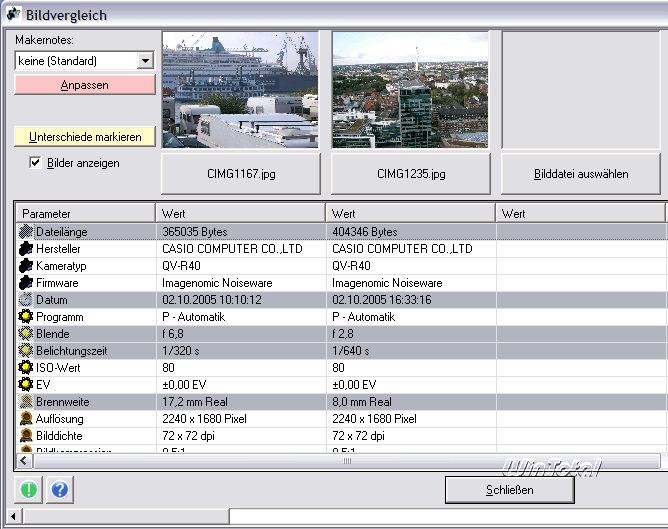Click Bilddatei auswählen to load third image
668x529 pixels.
click(580, 174)
